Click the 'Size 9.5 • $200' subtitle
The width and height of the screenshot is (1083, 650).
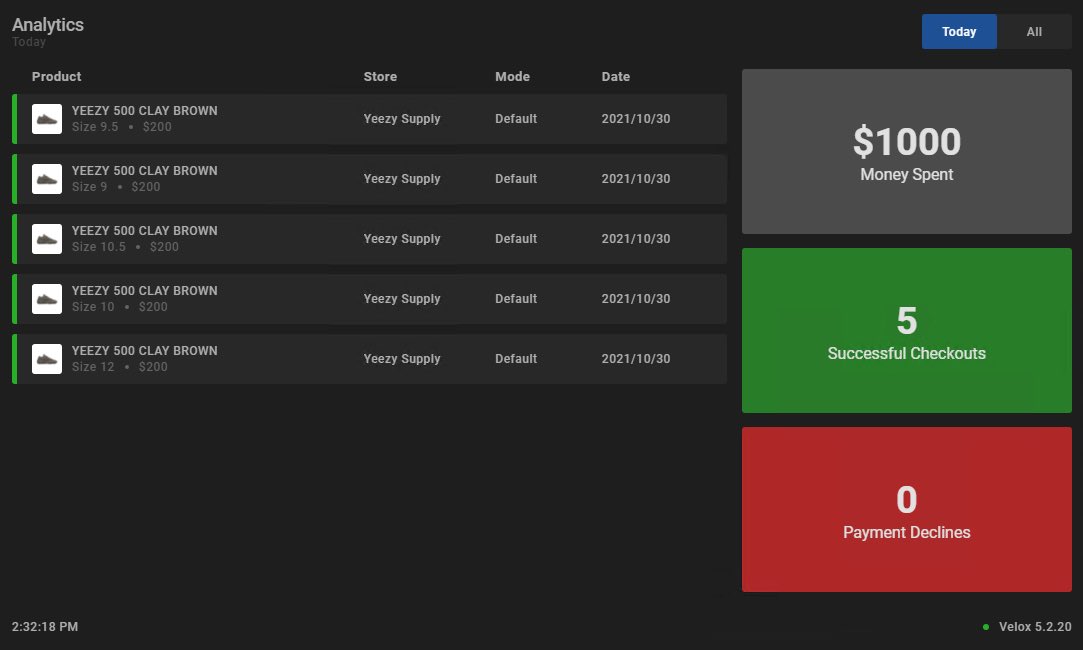[x=122, y=127]
